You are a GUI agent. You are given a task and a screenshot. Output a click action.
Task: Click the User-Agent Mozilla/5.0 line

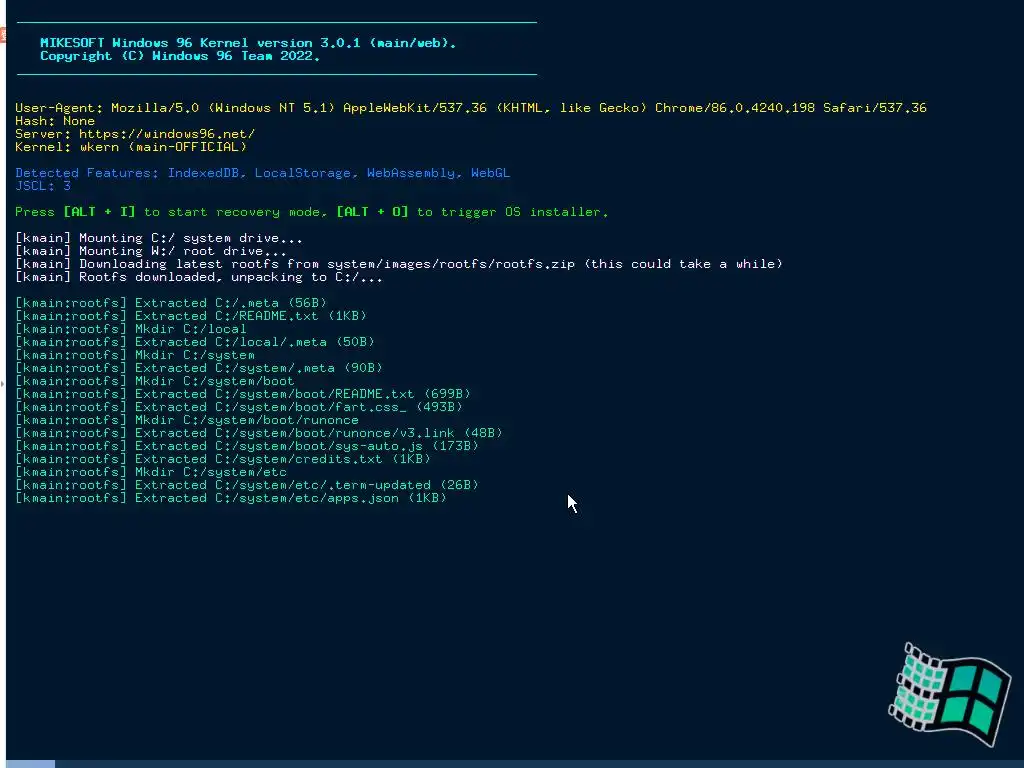(471, 108)
